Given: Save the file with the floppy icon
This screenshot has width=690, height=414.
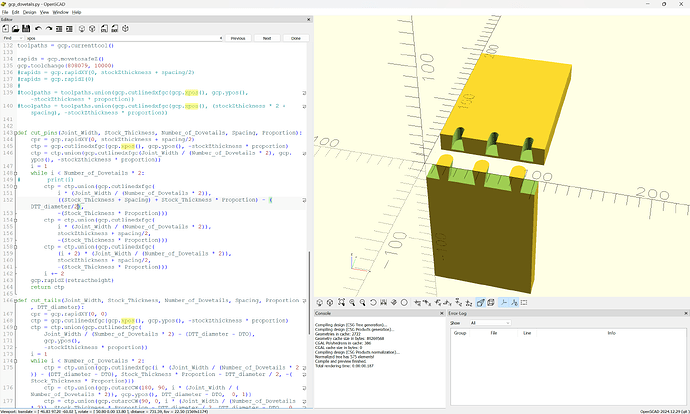Looking at the screenshot, I should pos(26,29).
